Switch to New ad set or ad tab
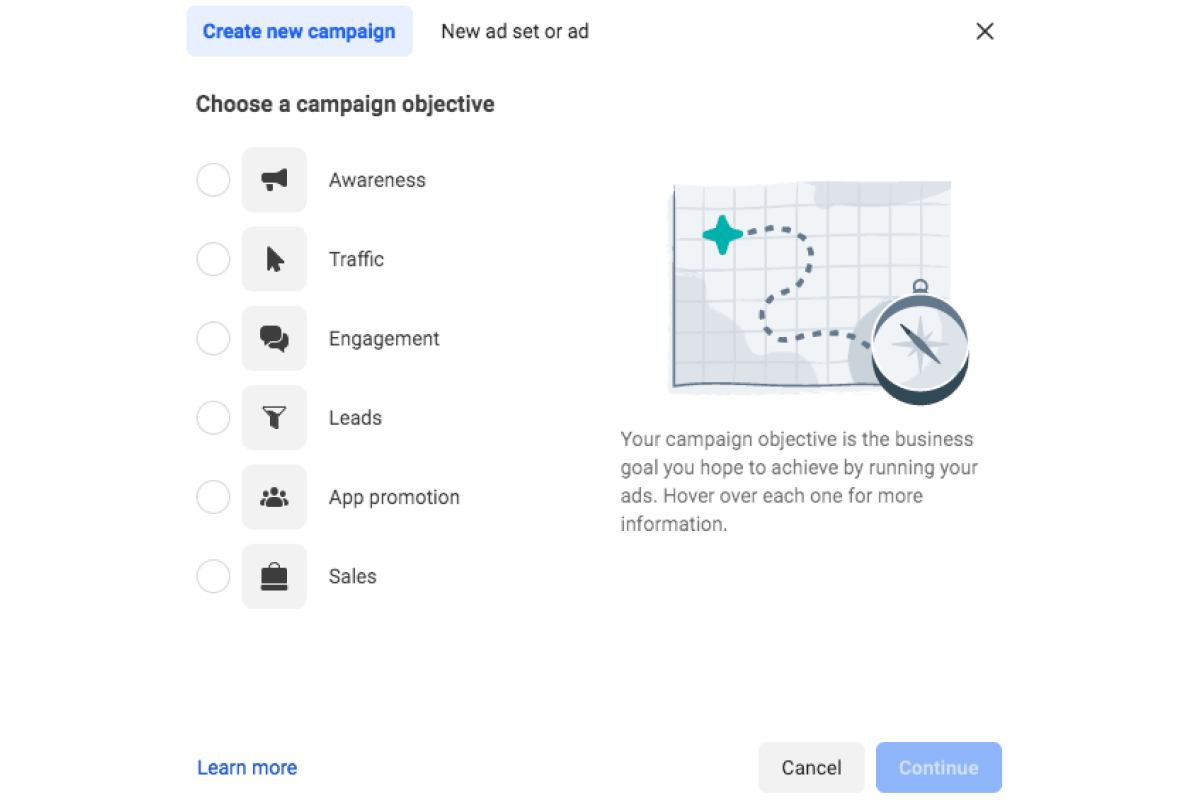This screenshot has width=1200, height=800. coord(515,31)
